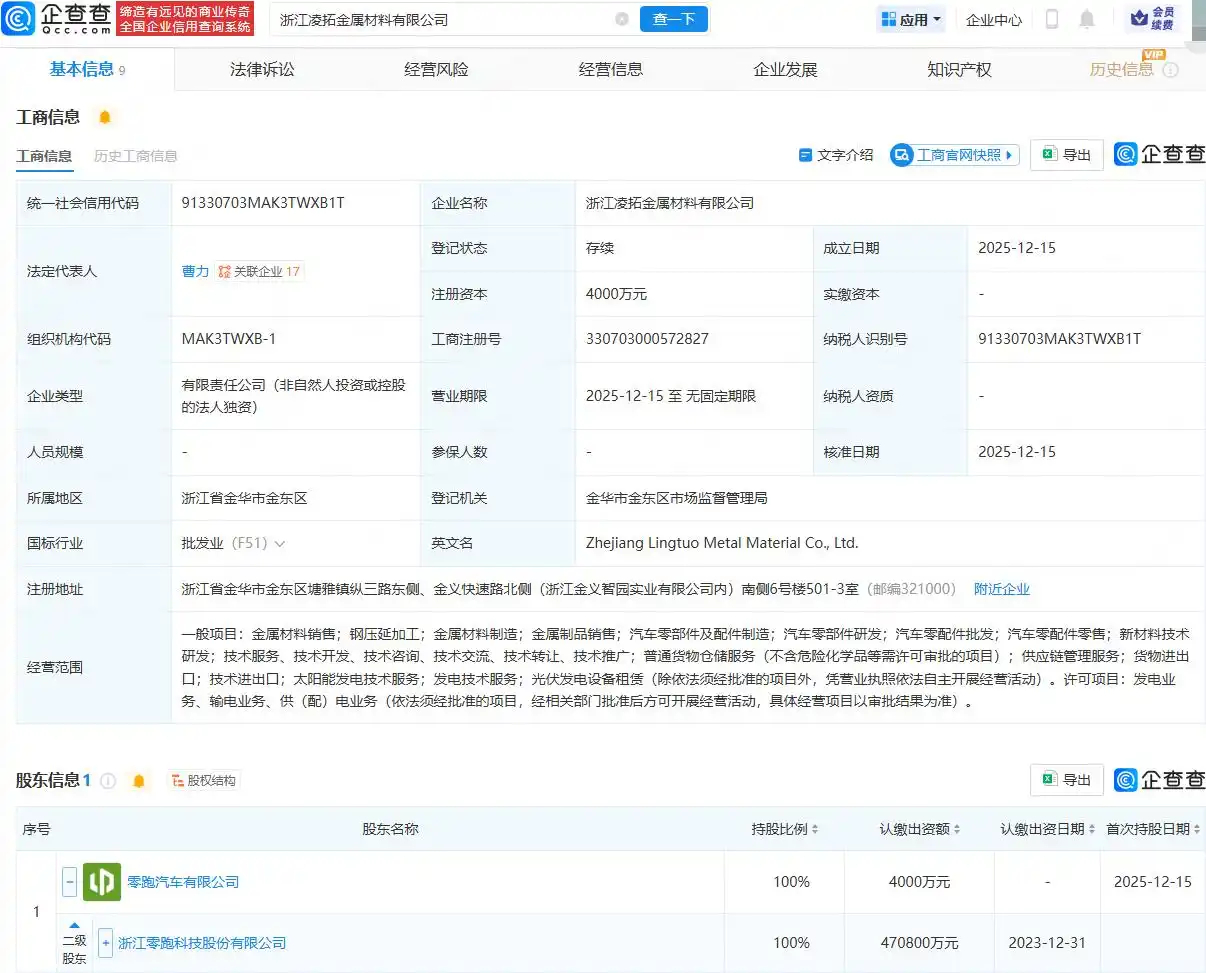Open the 股权结构 equity structure view
Image resolution: width=1206 pixels, height=973 pixels.
coord(203,780)
